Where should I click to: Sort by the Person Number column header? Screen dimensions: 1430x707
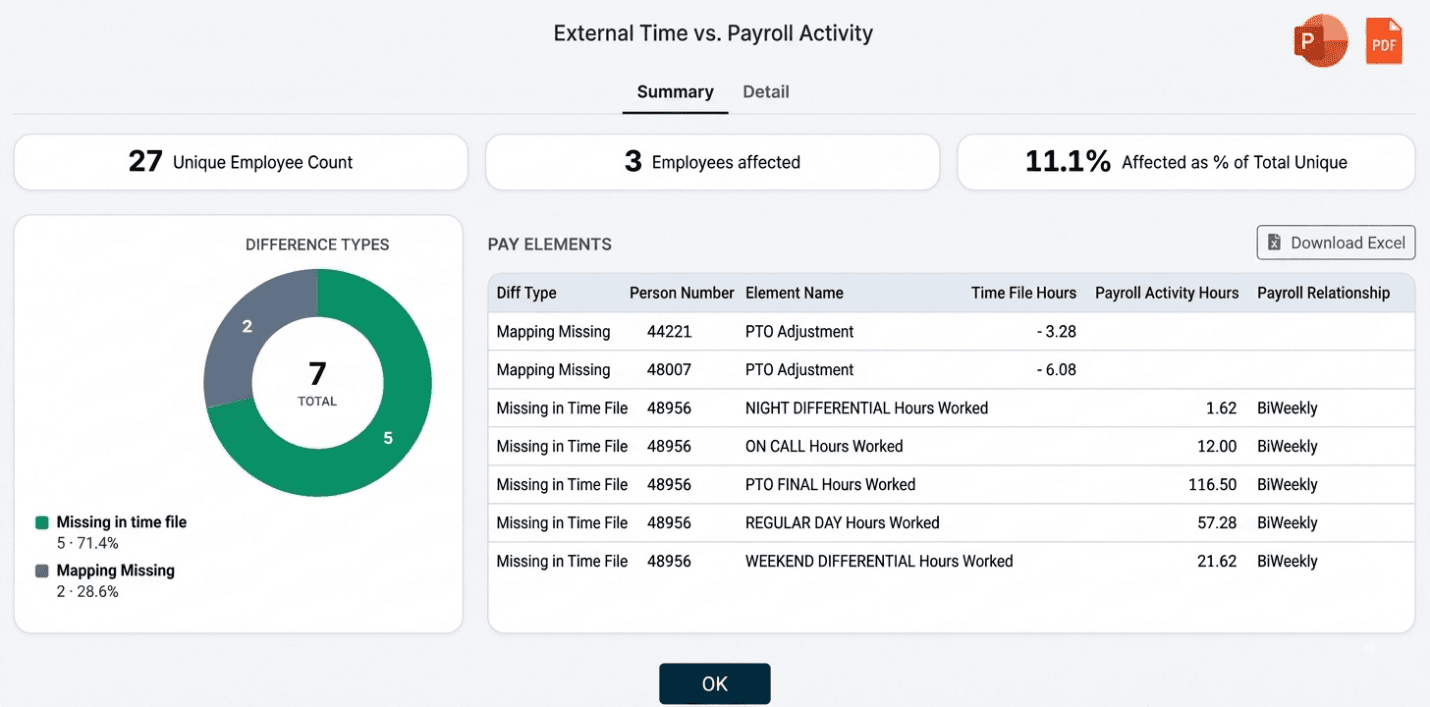point(682,293)
